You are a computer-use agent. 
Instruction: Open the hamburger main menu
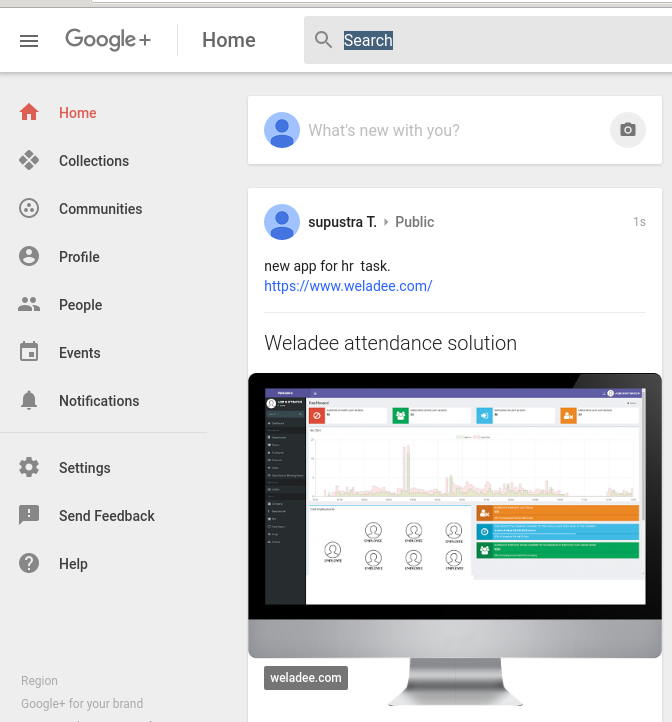29,41
